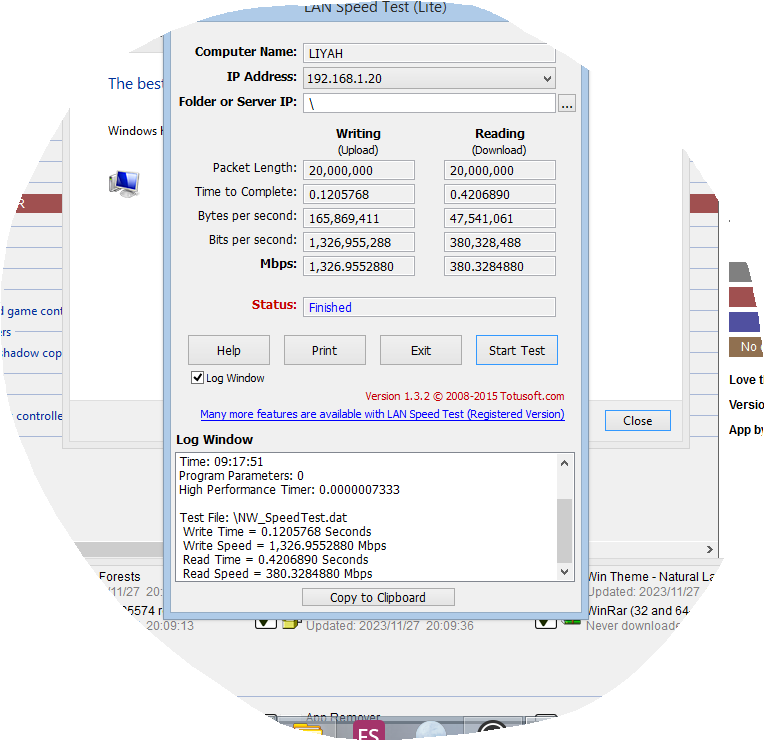Click the Status field showing Finished
The width and height of the screenshot is (765, 741).
click(429, 307)
